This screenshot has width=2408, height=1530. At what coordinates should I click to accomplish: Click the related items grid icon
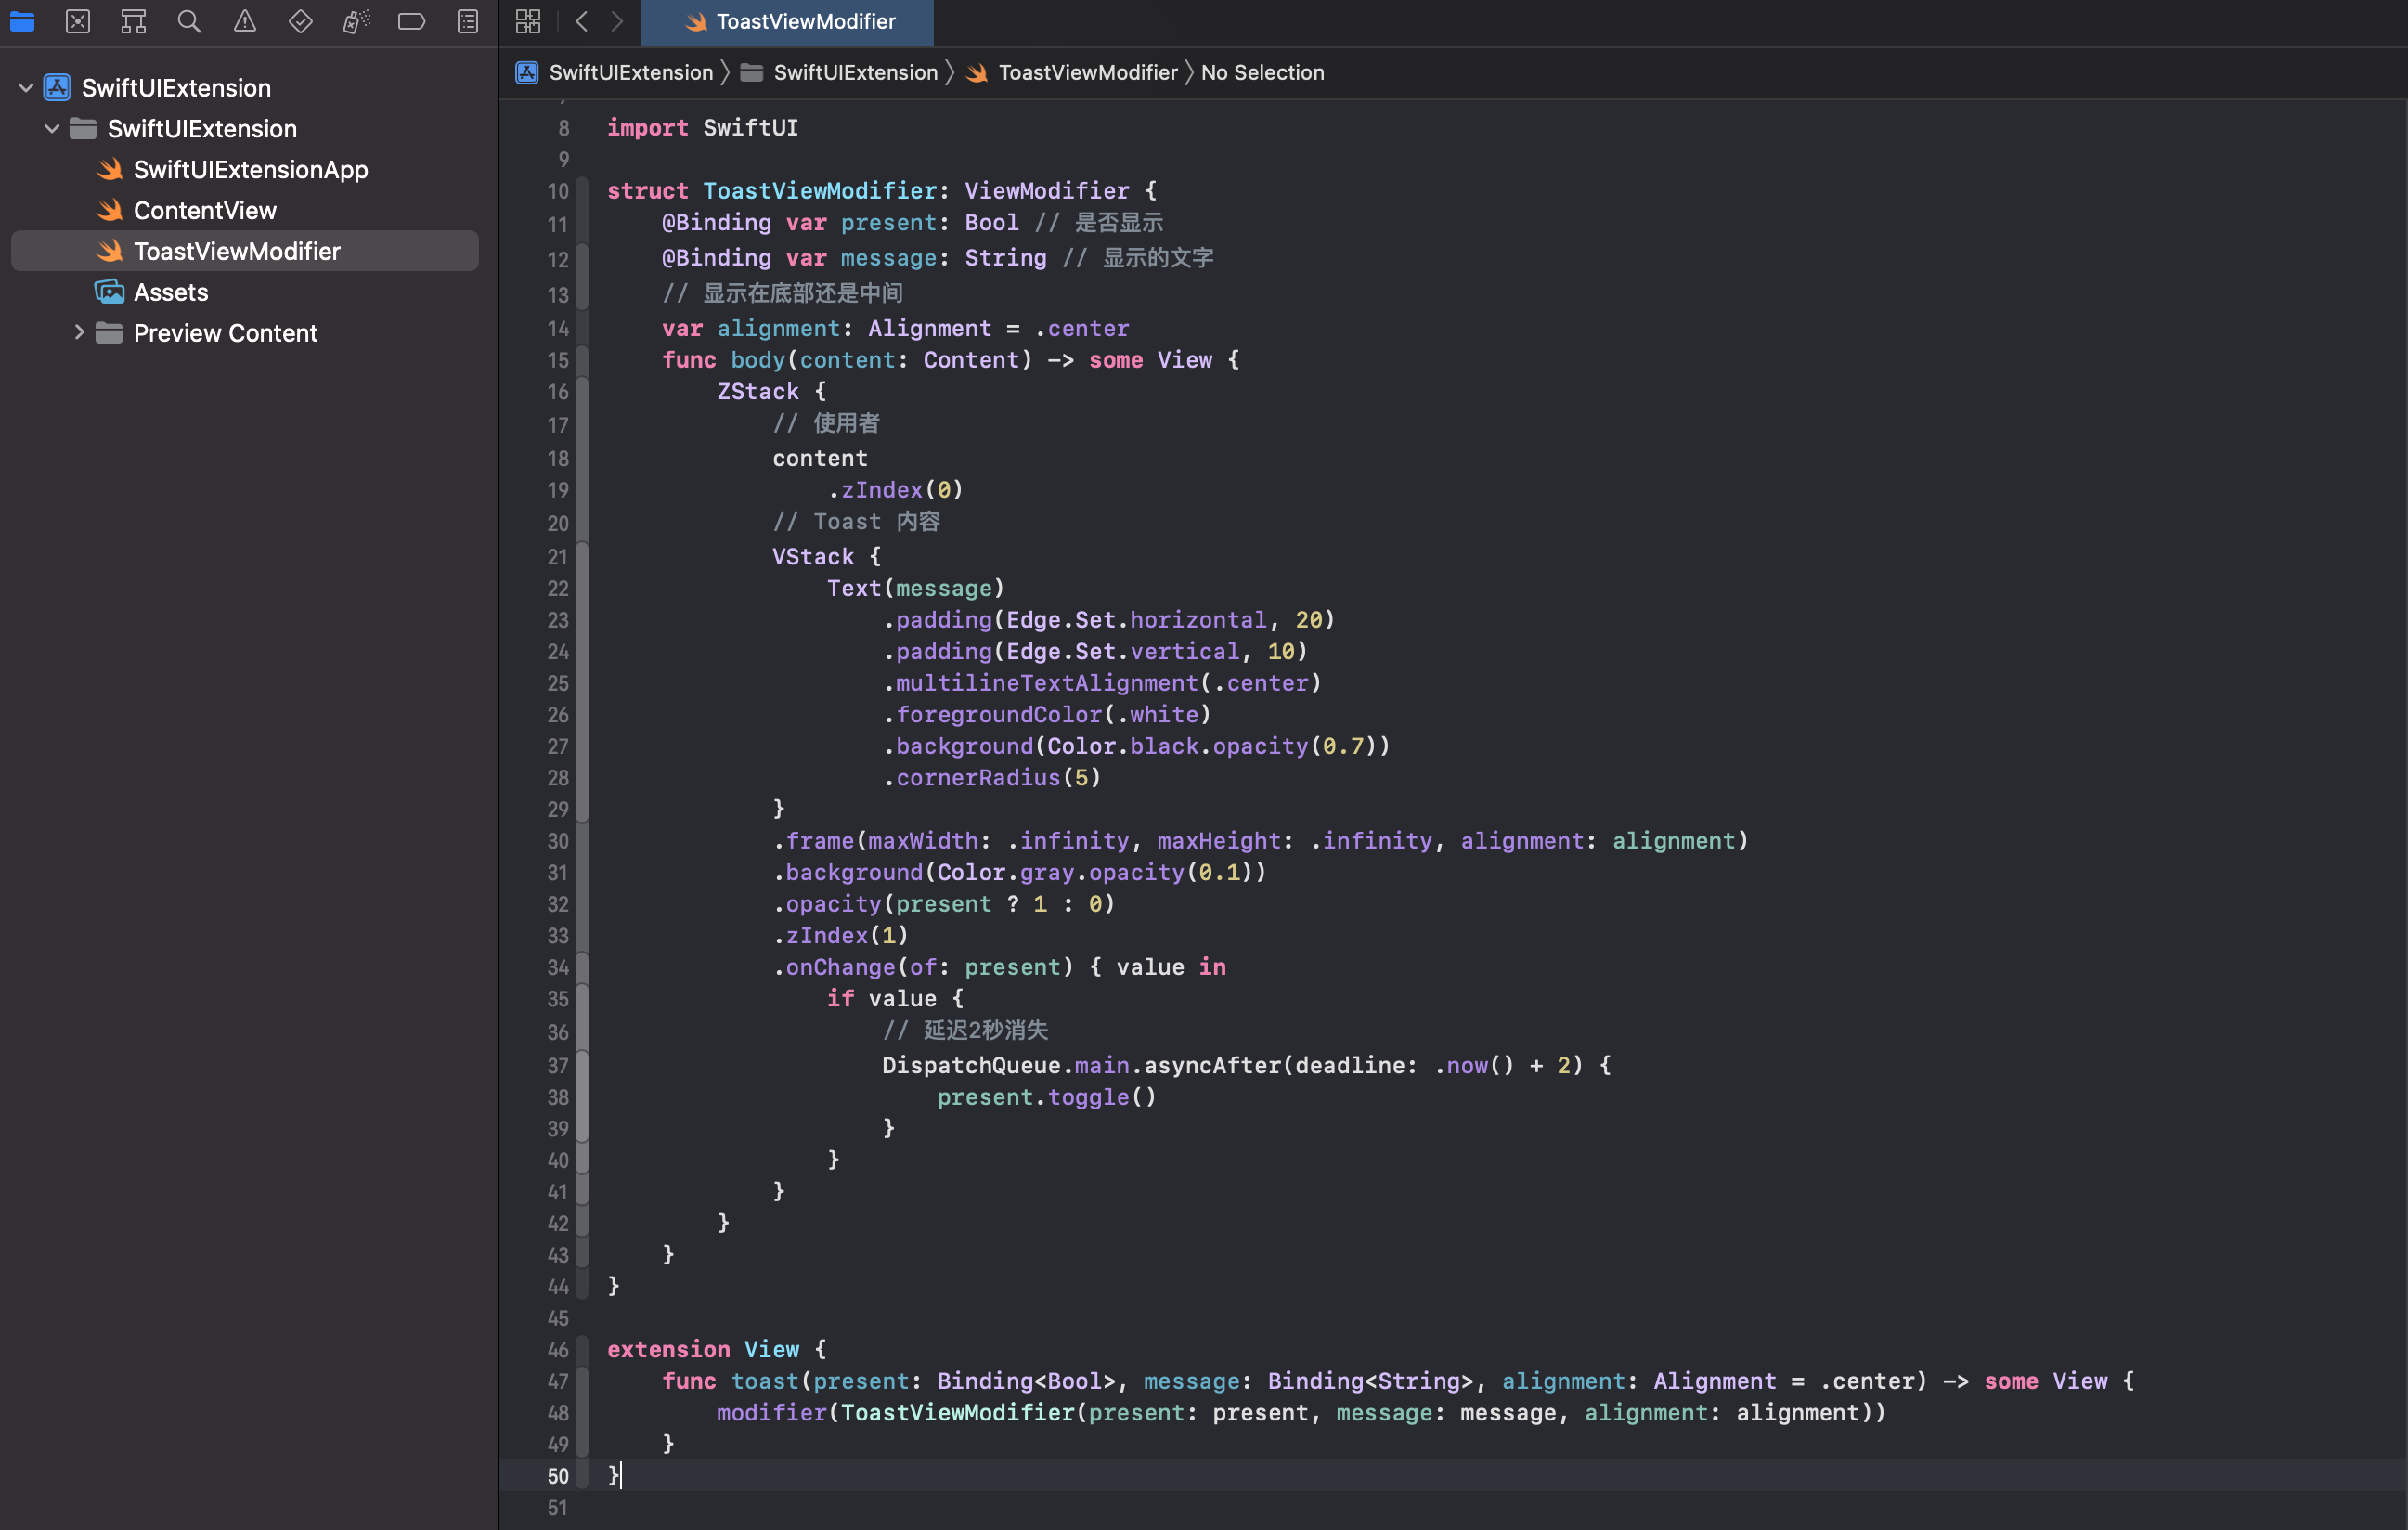[528, 21]
